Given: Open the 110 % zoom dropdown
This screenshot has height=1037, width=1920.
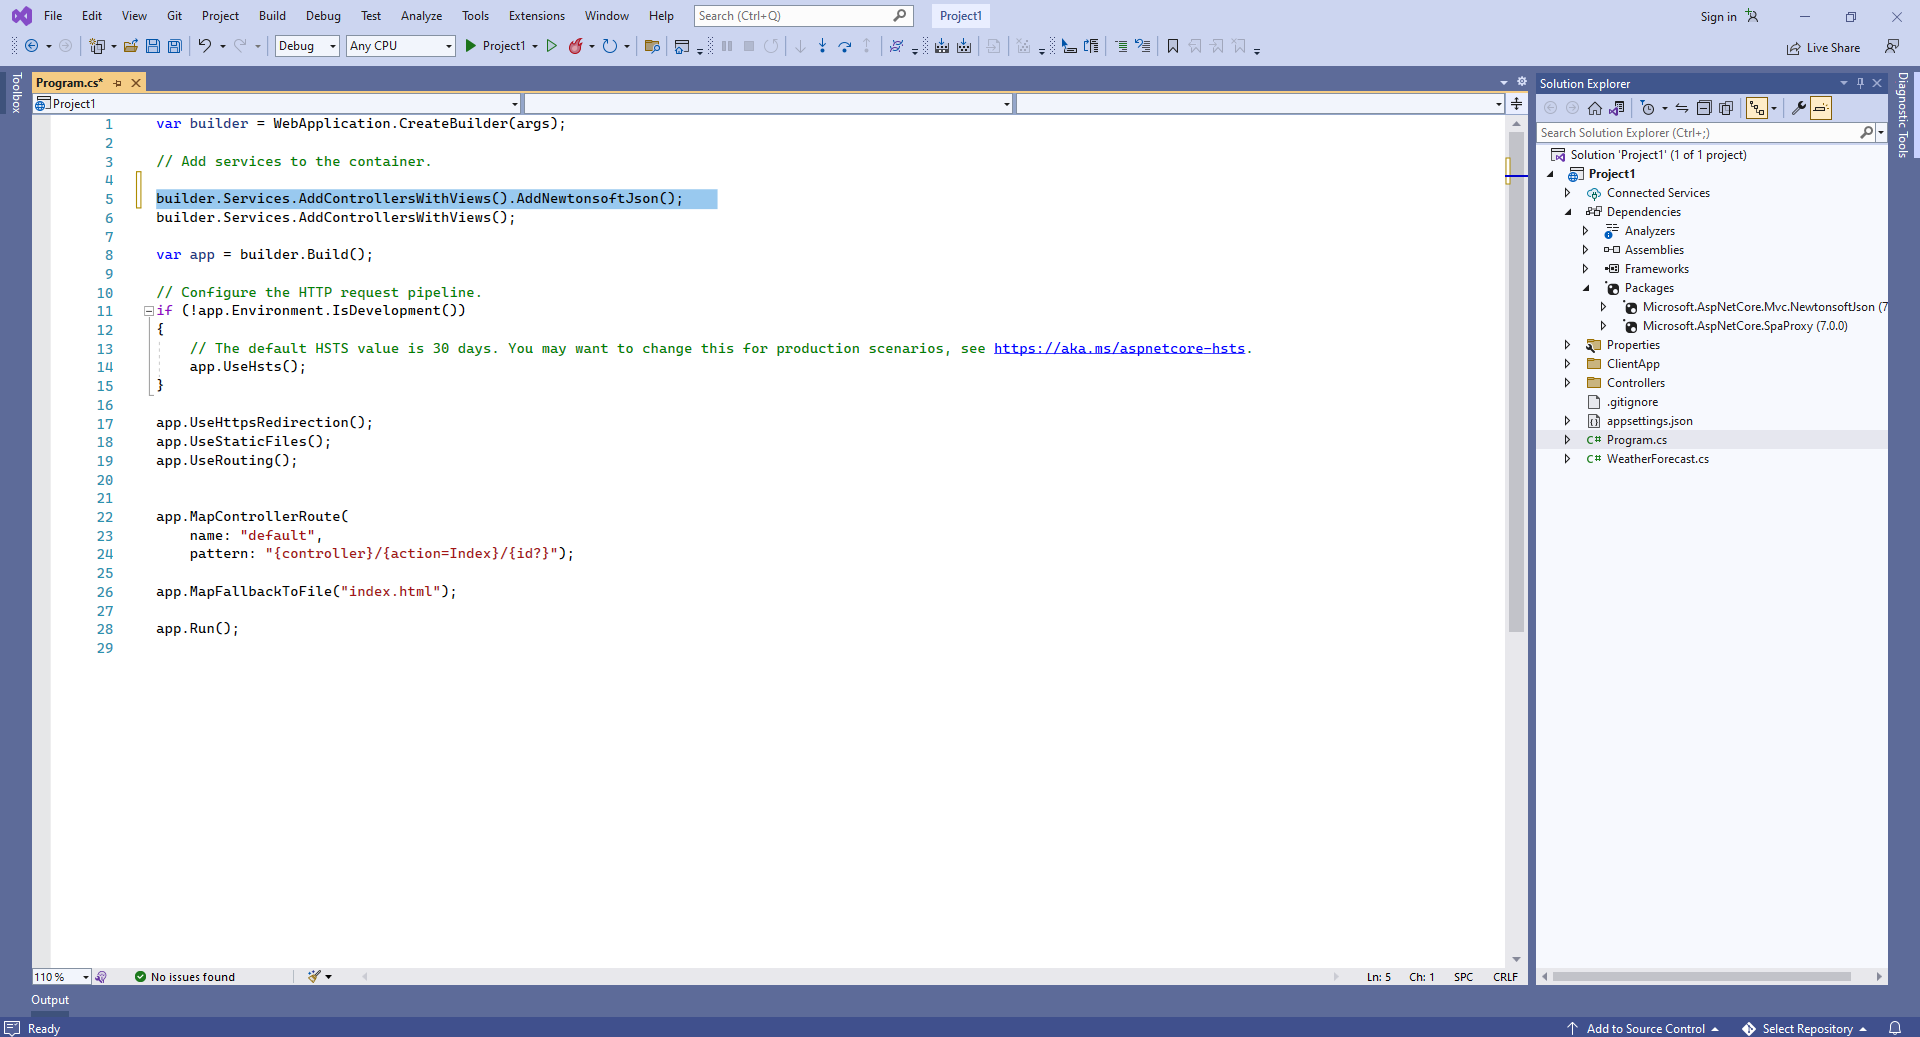Looking at the screenshot, I should click(x=62, y=977).
